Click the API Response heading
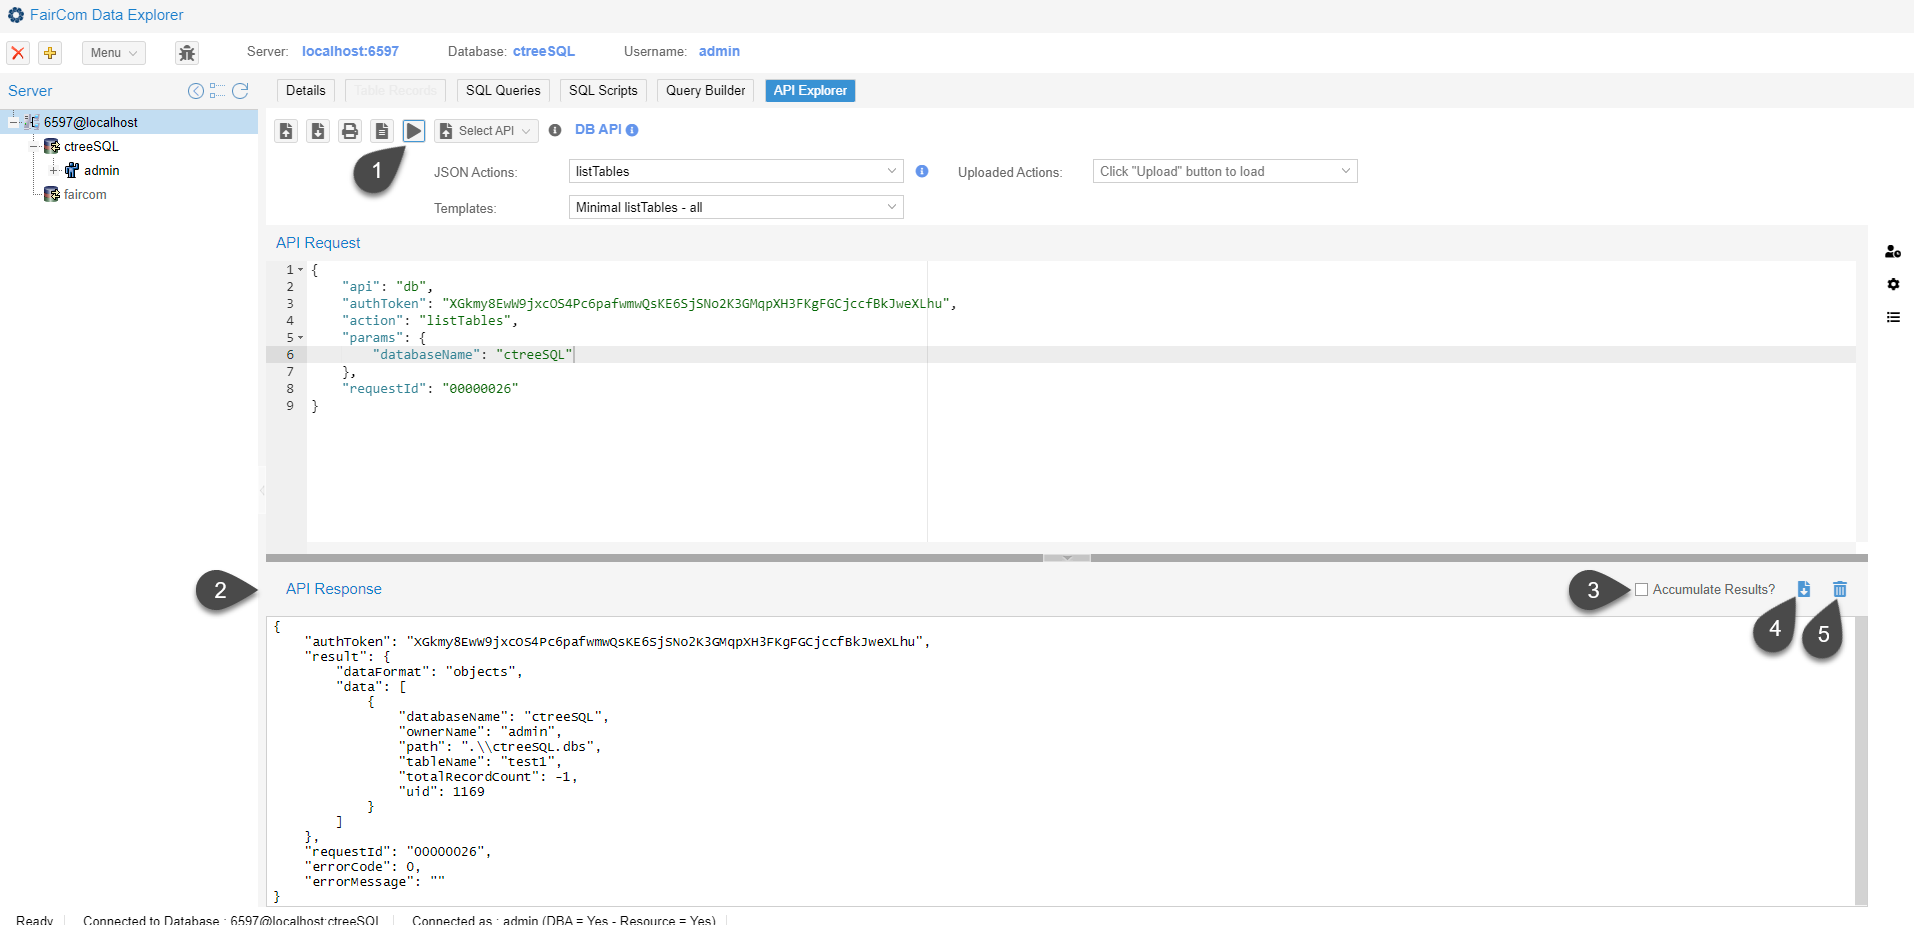Image resolution: width=1914 pixels, height=925 pixels. coord(334,589)
